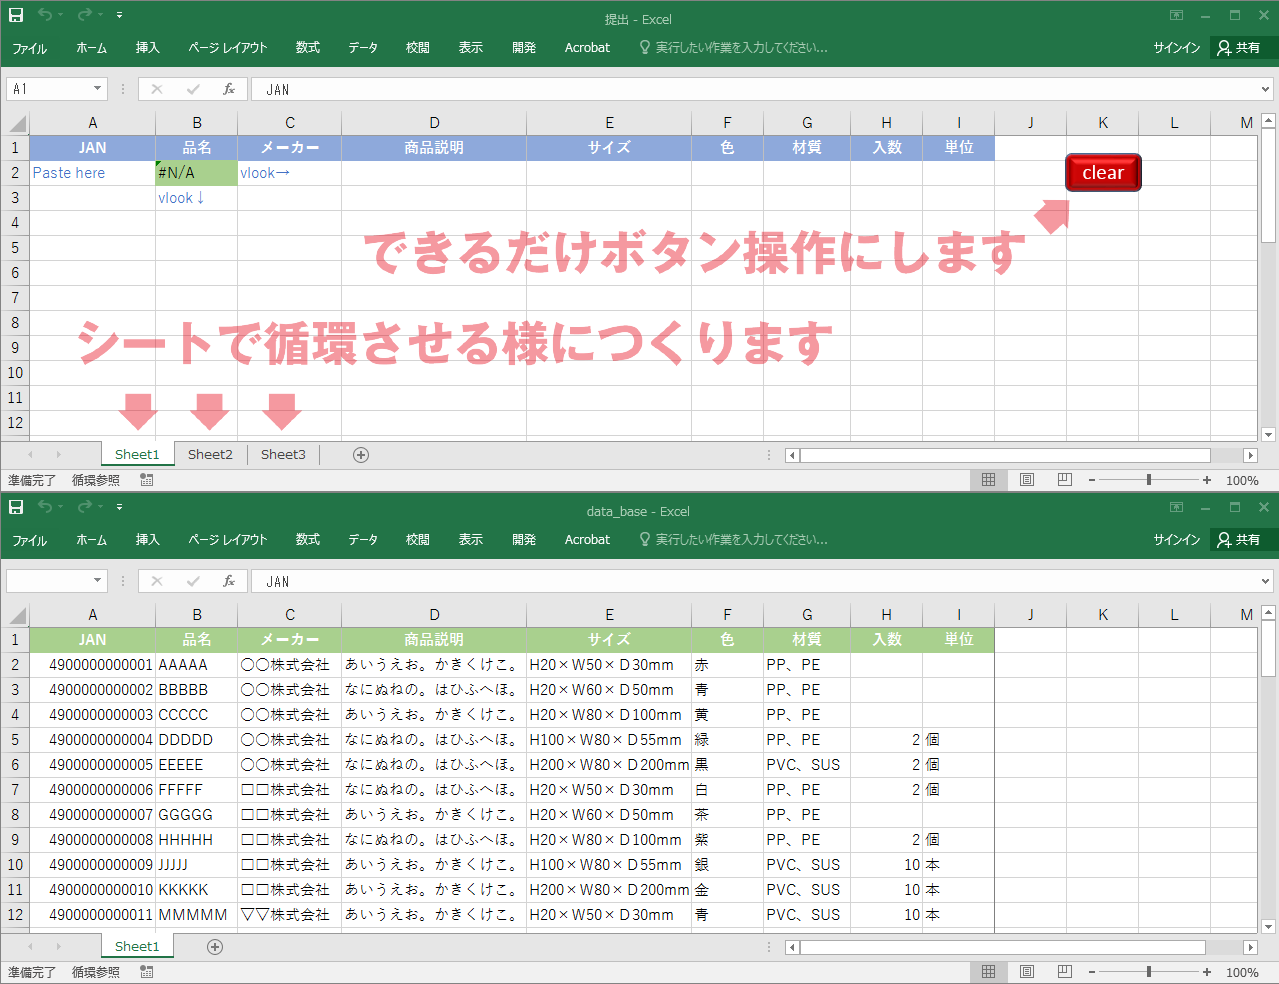Viewport: 1279px width, 984px height.
Task: Click the zoom slider in the top window
Action: 1149,480
